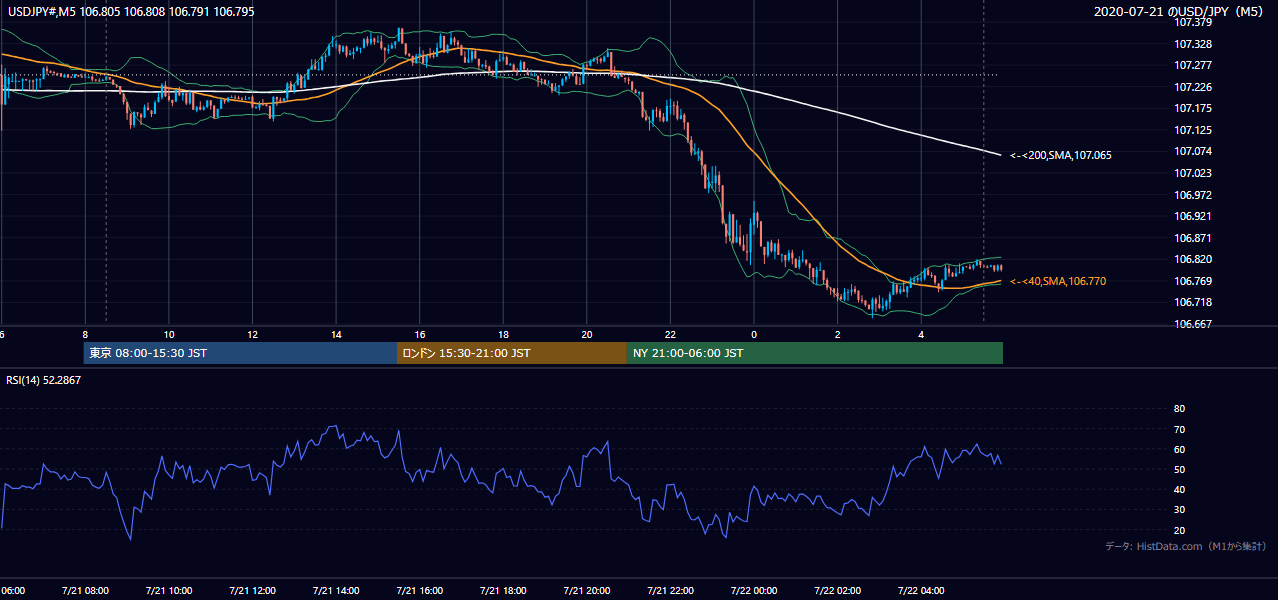Click price axis value 107.074
The width and height of the screenshot is (1278, 600).
coord(1193,151)
